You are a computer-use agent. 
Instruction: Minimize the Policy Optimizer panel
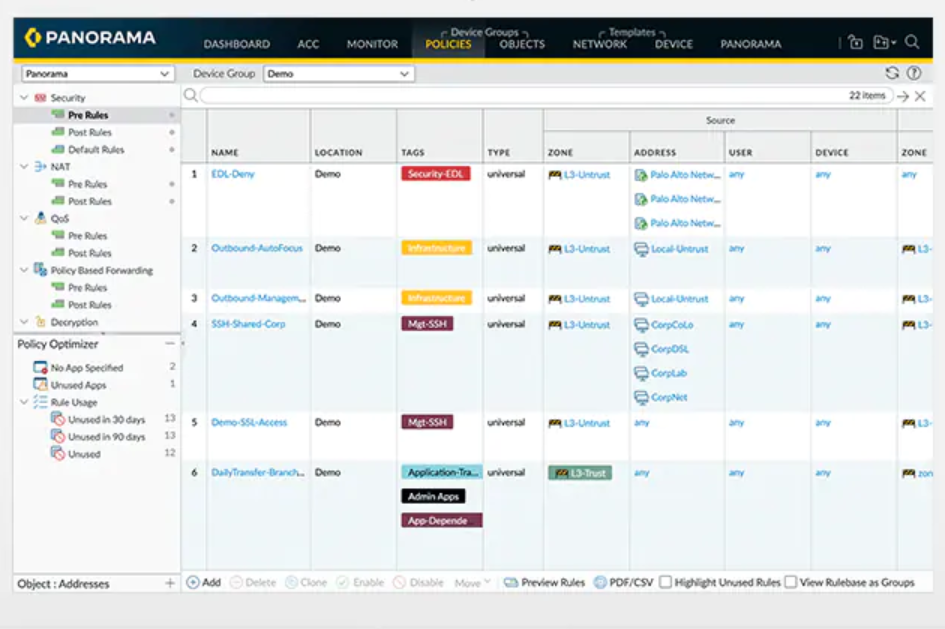pyautogui.click(x=170, y=343)
